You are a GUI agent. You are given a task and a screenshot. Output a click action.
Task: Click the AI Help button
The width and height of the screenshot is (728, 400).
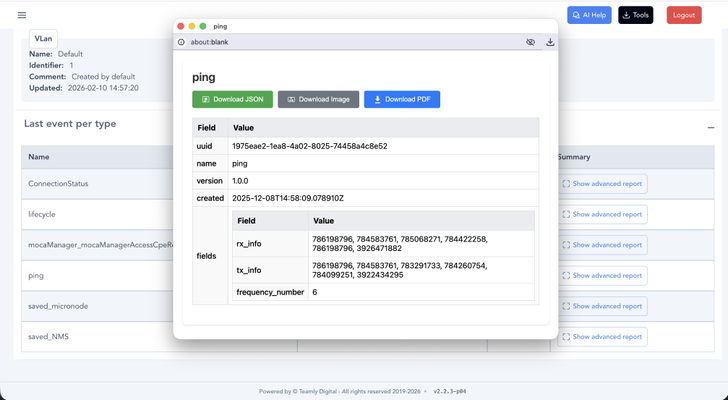[589, 15]
